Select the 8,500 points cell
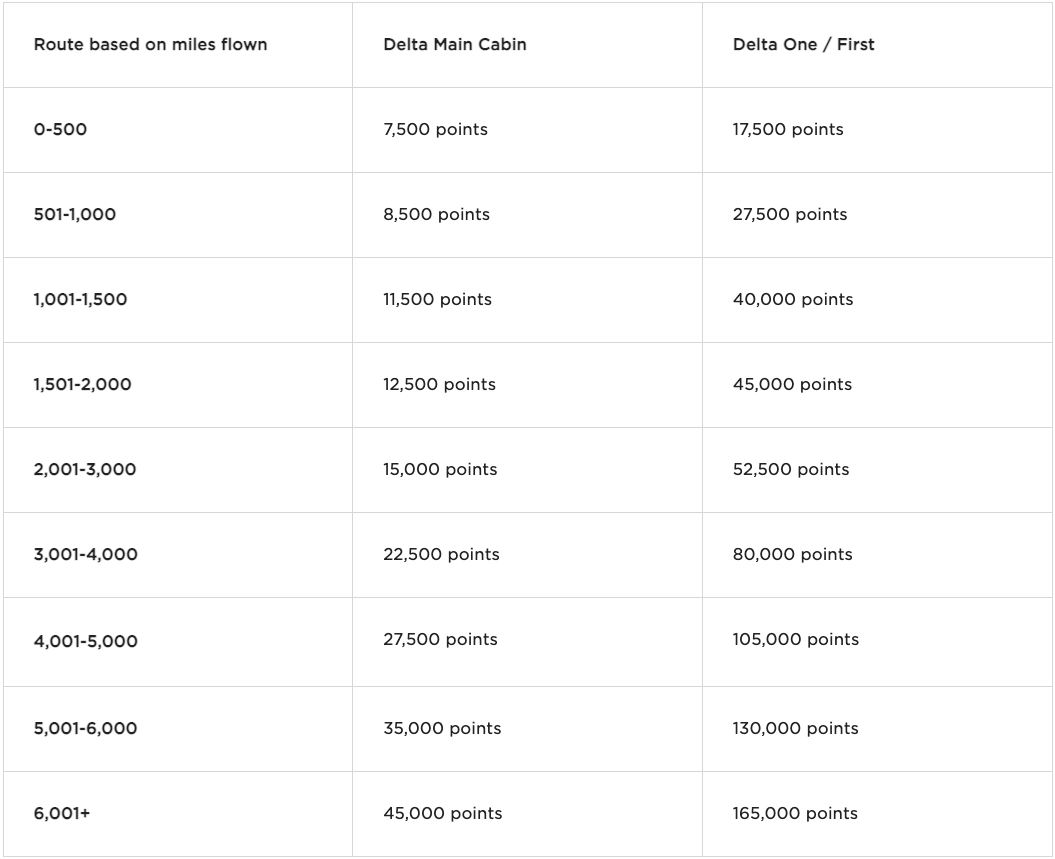This screenshot has height=859, width=1055. [436, 214]
